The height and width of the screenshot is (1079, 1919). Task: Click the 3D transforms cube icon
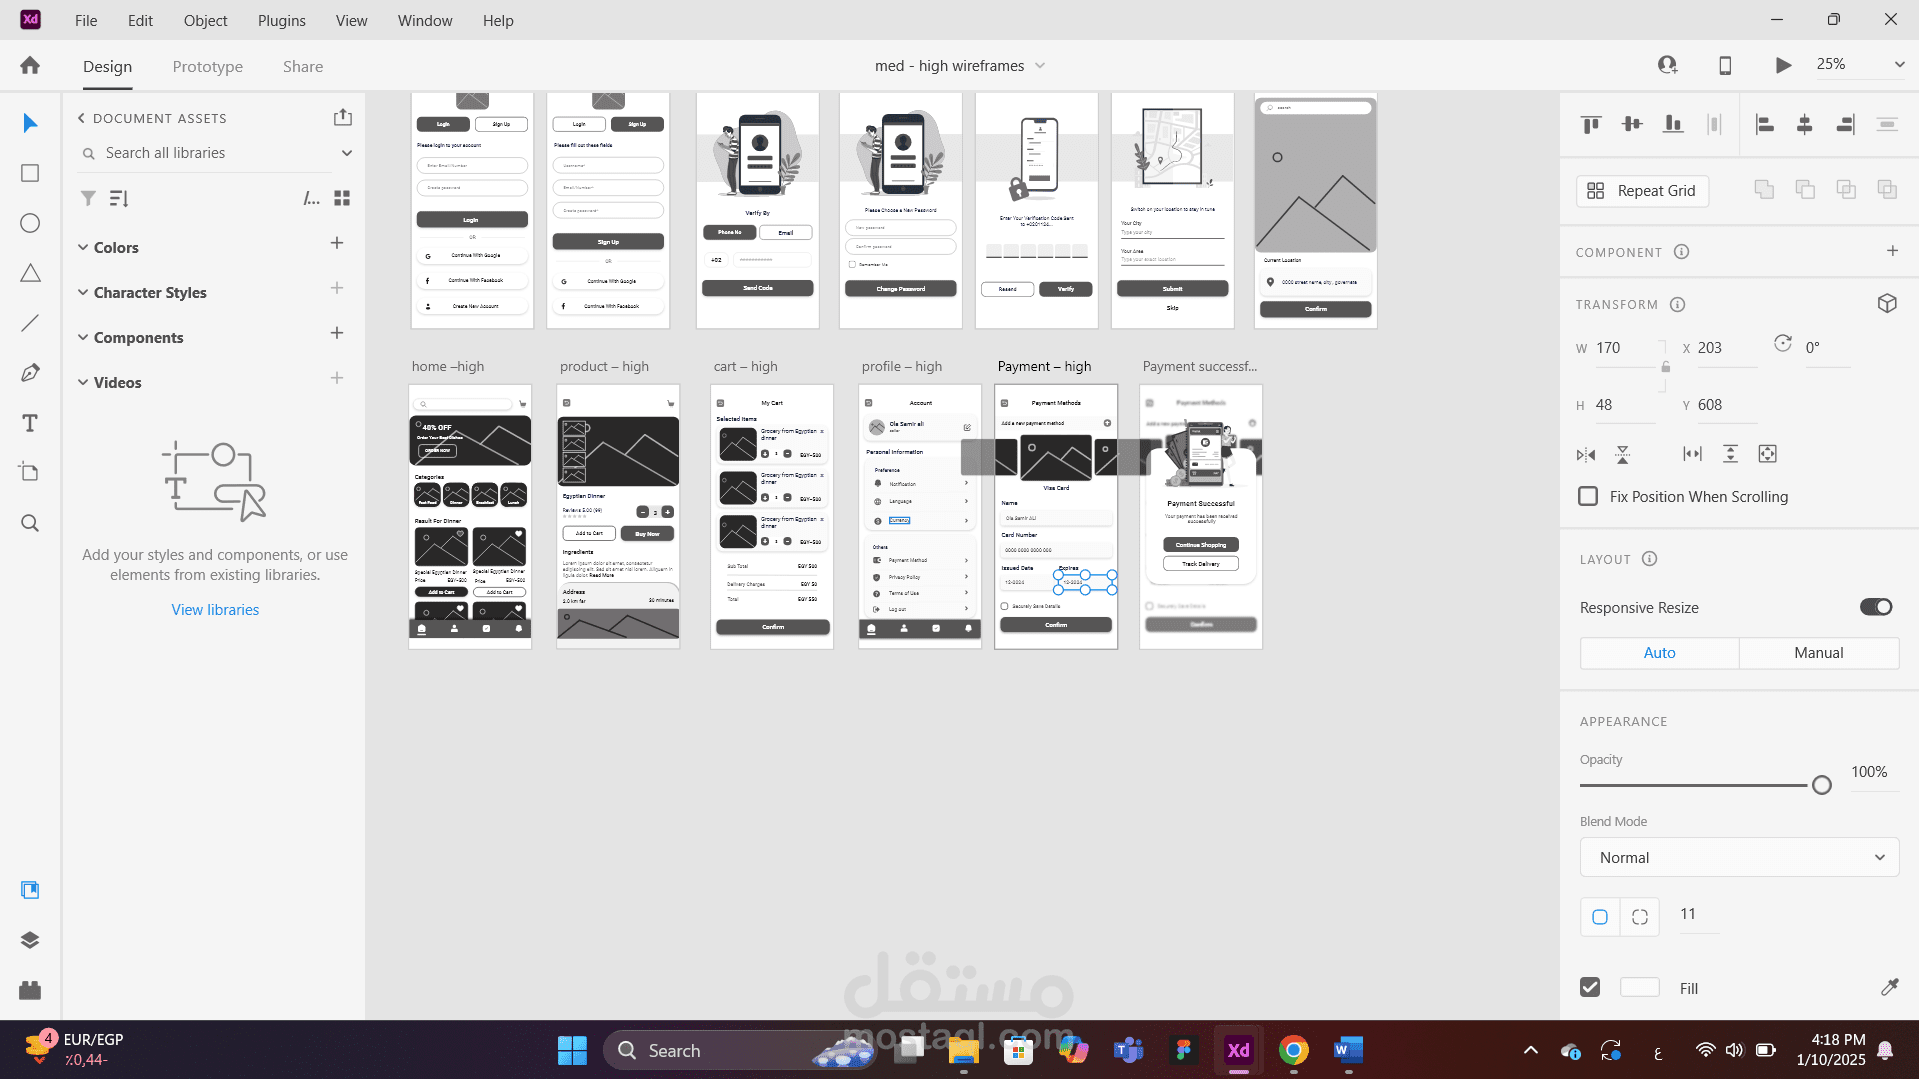coord(1887,303)
